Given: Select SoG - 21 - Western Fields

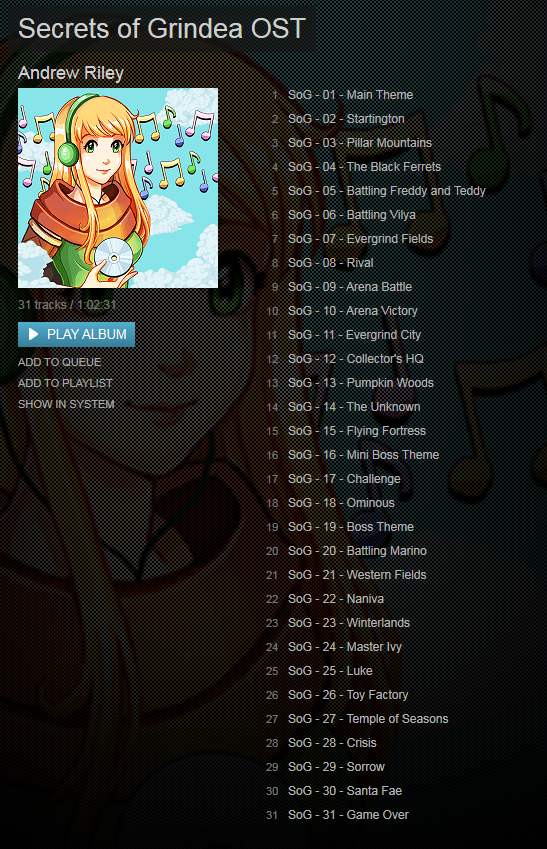Looking at the screenshot, I should pos(357,575).
